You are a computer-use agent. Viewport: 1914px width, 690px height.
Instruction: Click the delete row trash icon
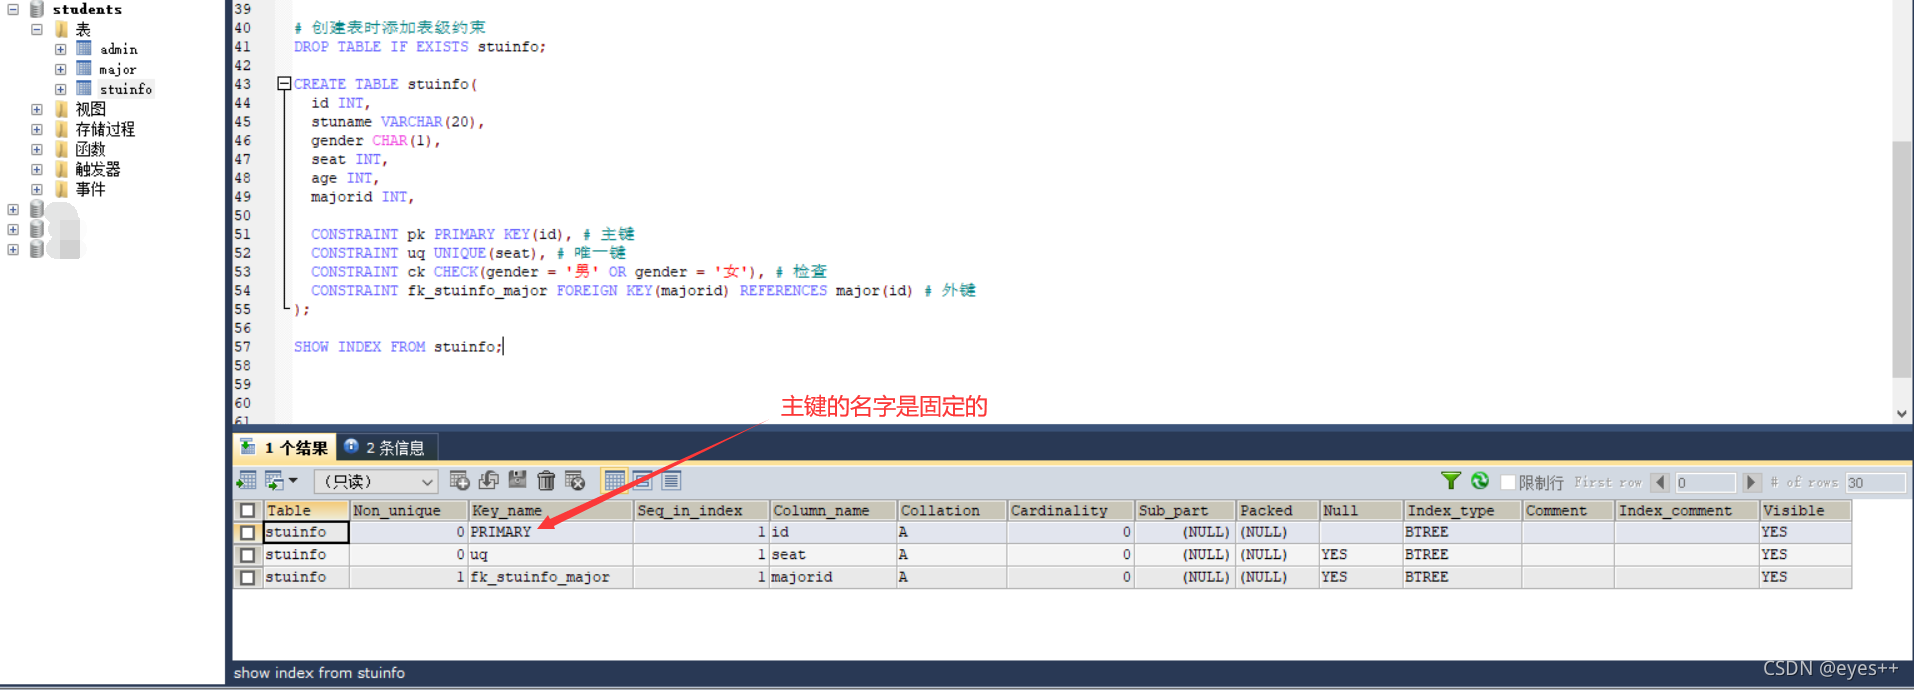click(x=546, y=481)
